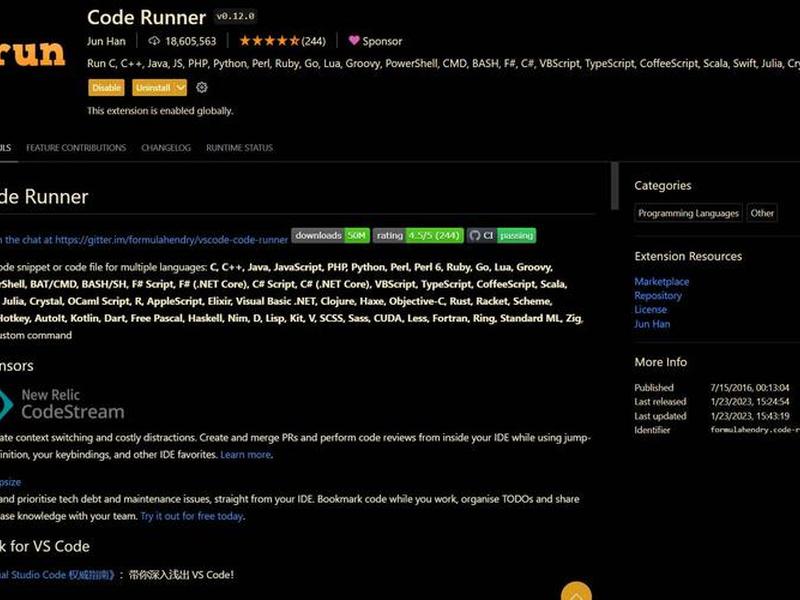The image size is (800, 600).
Task: Open the Repository resource link
Action: 658,295
